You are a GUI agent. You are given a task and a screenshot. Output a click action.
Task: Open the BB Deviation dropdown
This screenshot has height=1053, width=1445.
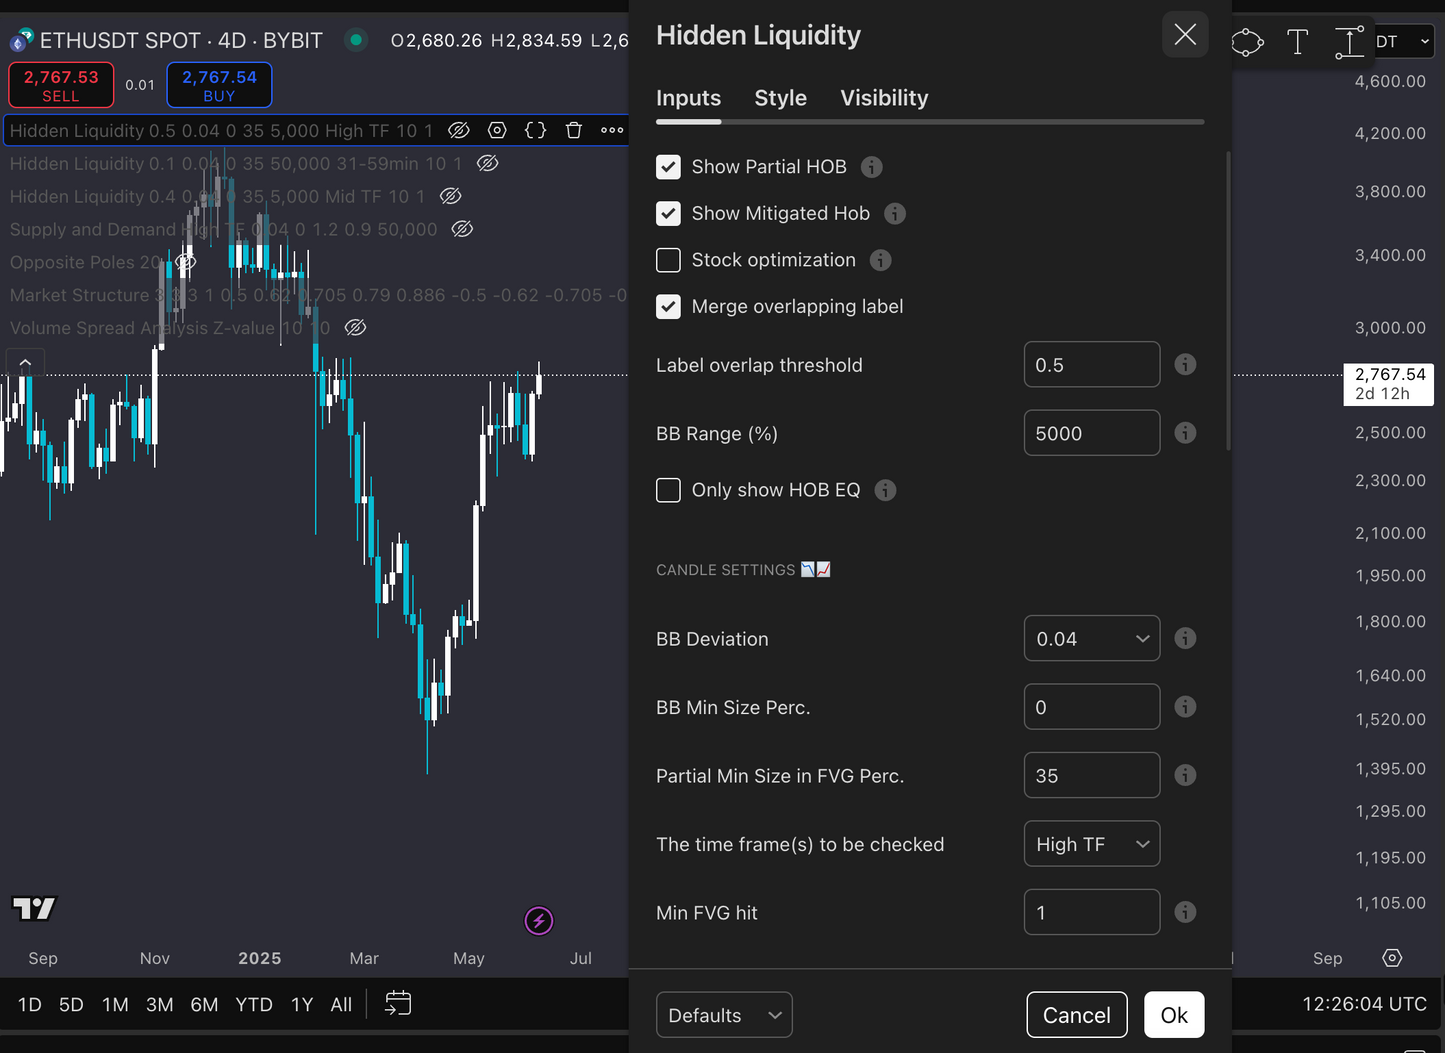click(1091, 638)
